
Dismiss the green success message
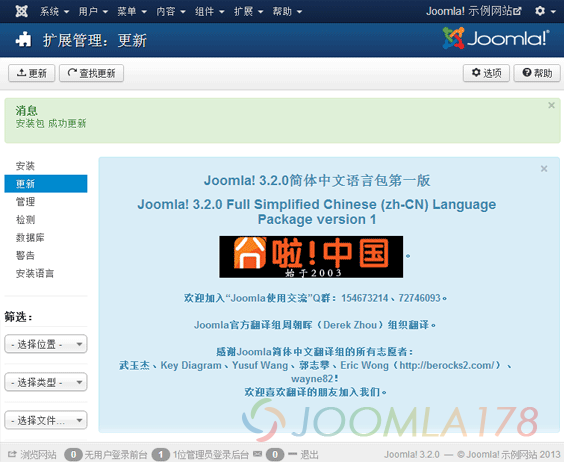(551, 105)
